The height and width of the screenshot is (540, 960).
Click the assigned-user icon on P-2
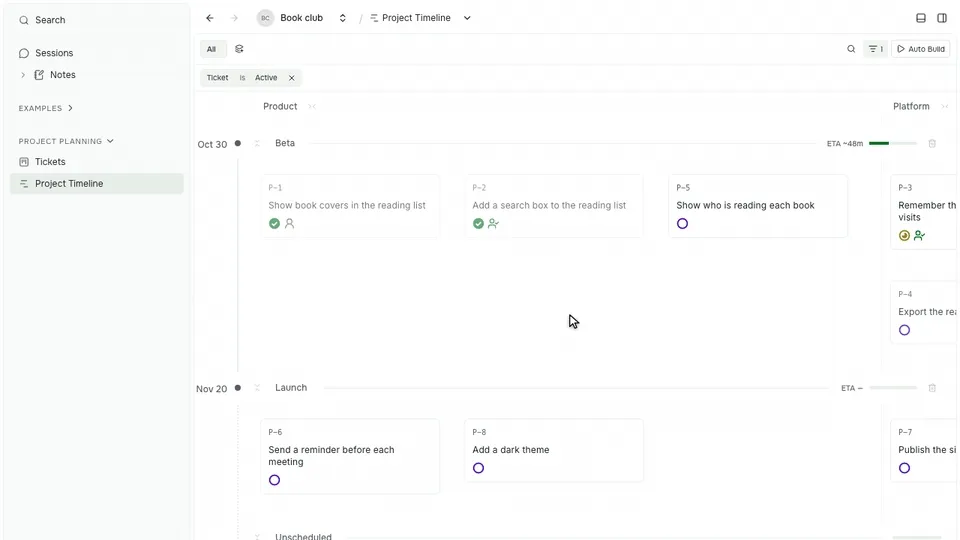(493, 223)
